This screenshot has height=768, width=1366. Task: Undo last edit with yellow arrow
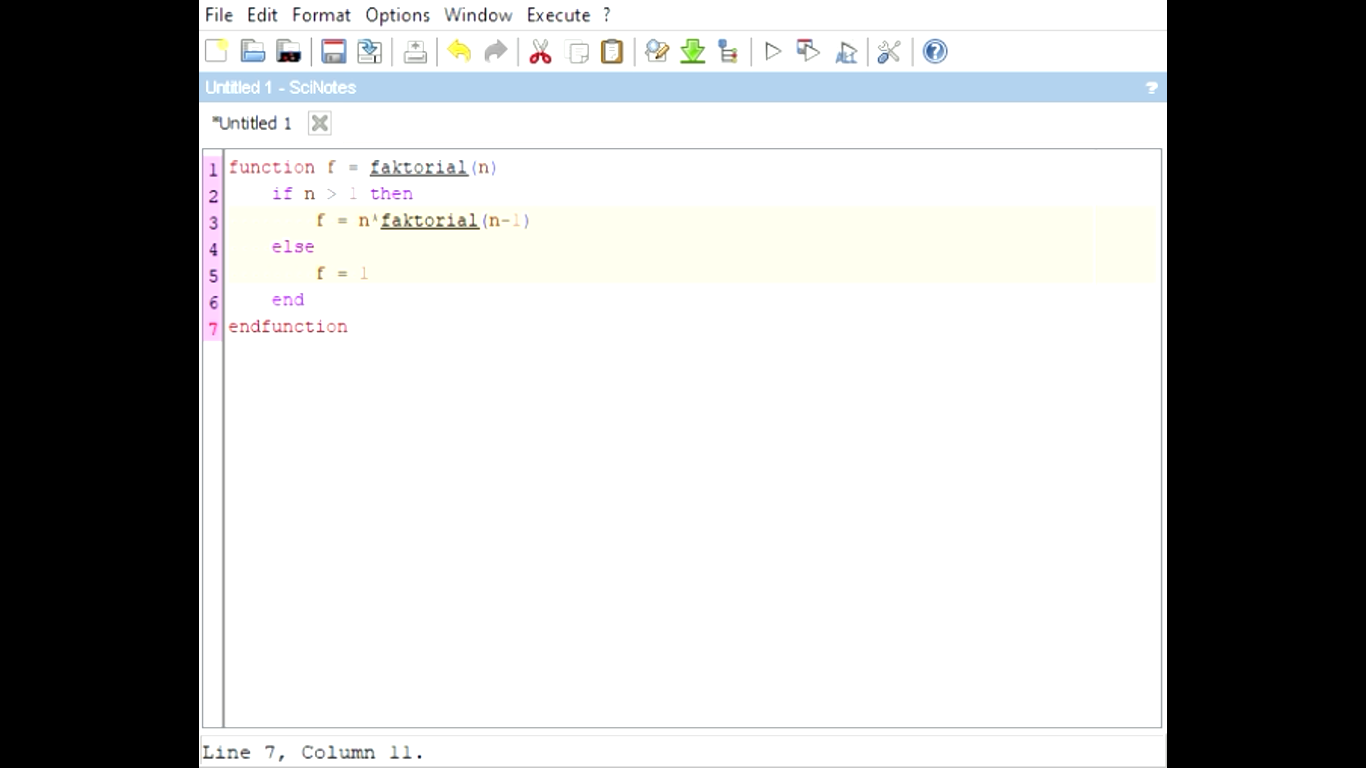pyautogui.click(x=459, y=51)
